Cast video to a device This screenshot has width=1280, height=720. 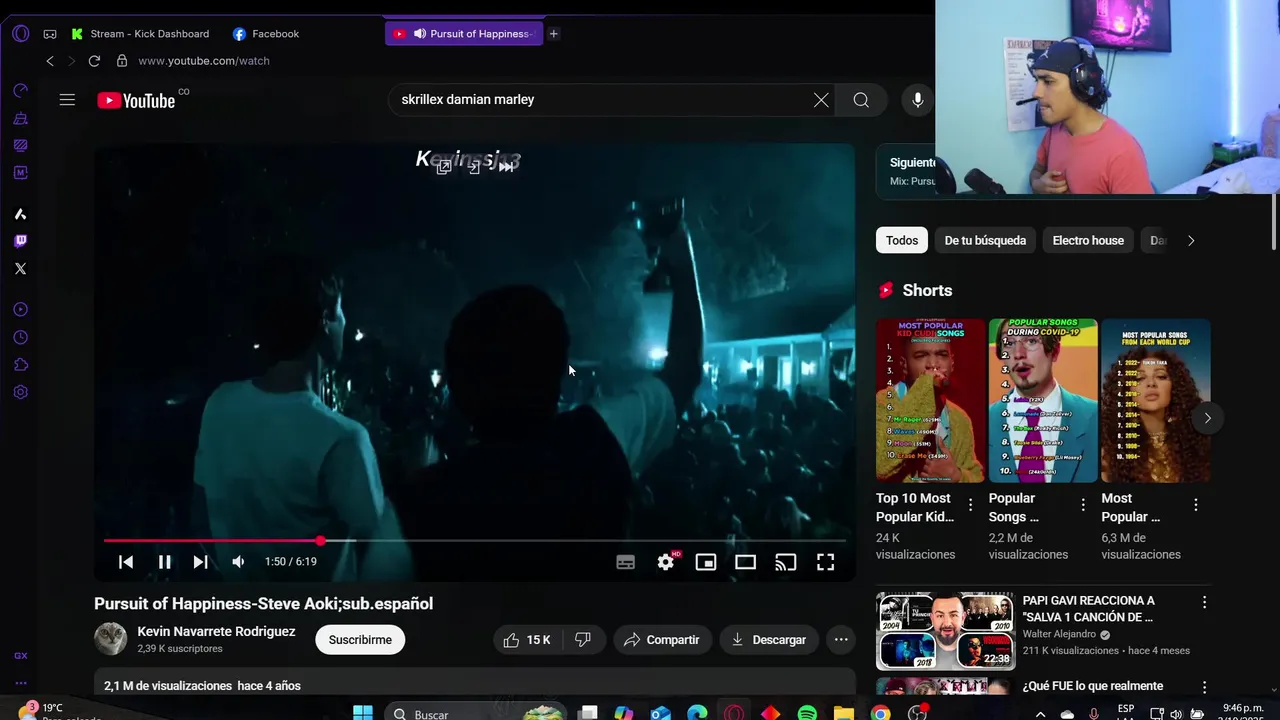click(786, 562)
